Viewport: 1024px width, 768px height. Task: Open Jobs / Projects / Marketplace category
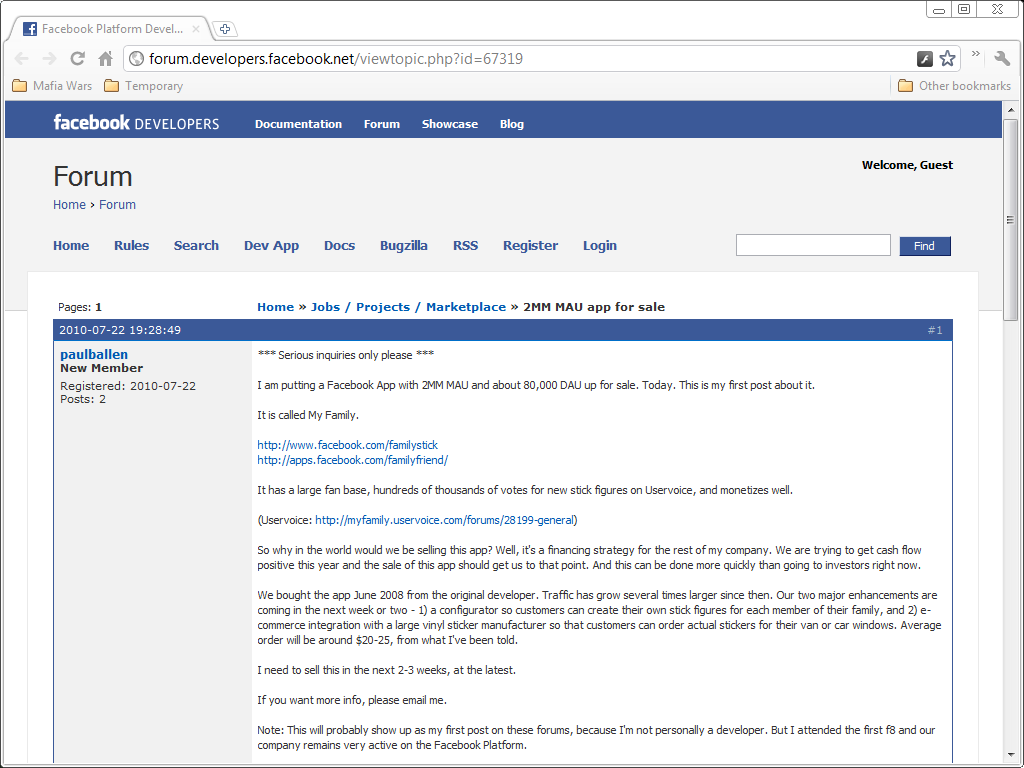408,307
